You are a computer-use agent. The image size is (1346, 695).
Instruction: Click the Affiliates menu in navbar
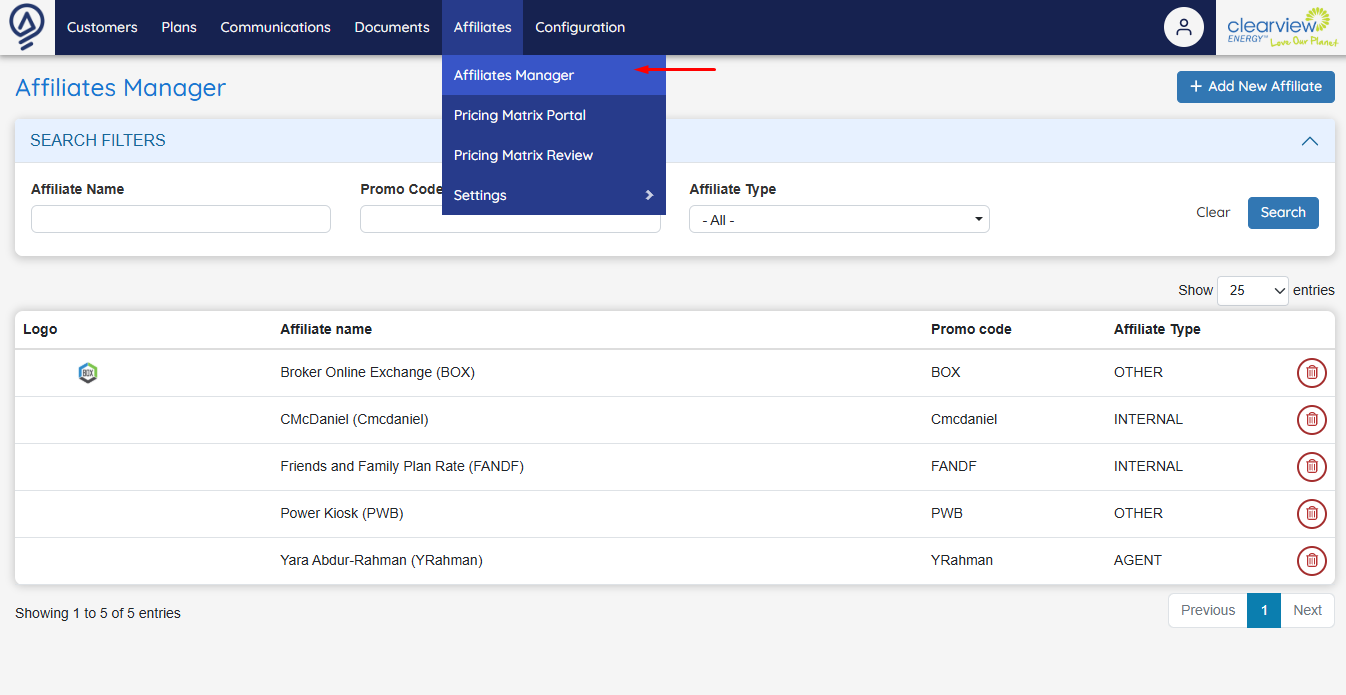pos(482,27)
